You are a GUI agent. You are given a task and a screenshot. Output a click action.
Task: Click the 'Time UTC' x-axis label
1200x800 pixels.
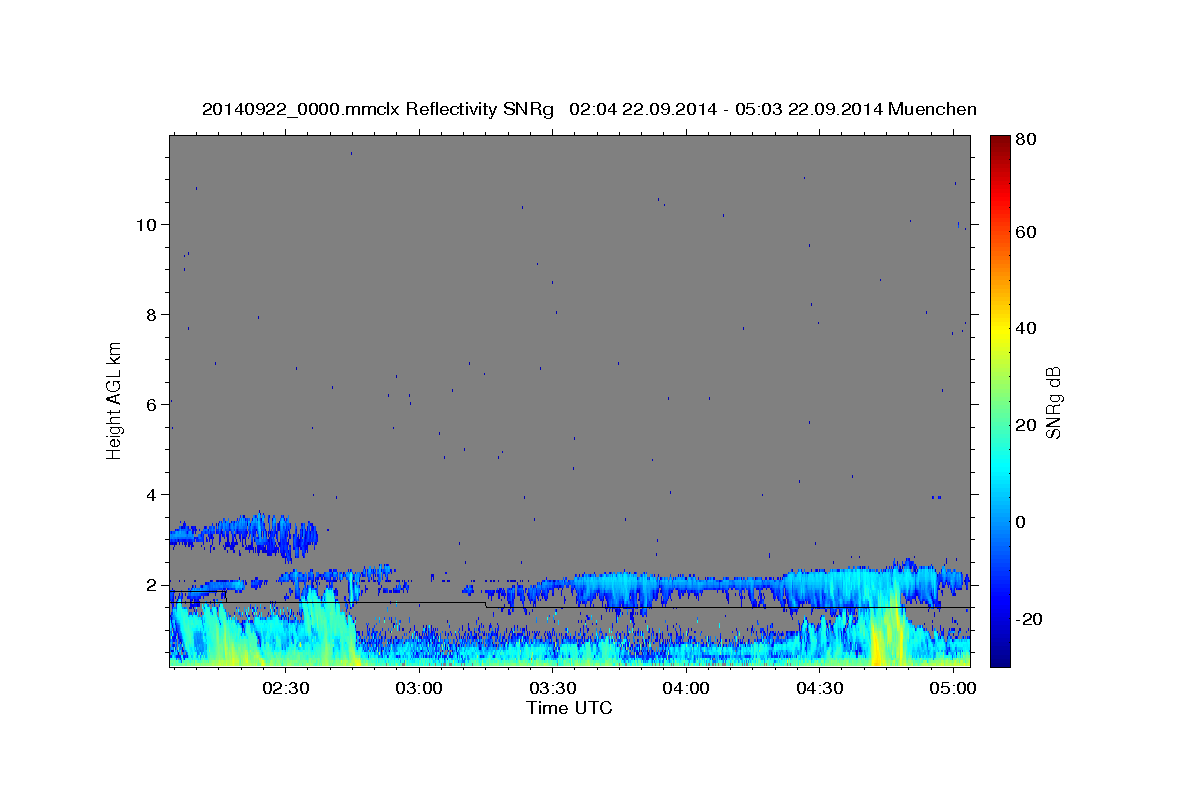click(x=569, y=708)
